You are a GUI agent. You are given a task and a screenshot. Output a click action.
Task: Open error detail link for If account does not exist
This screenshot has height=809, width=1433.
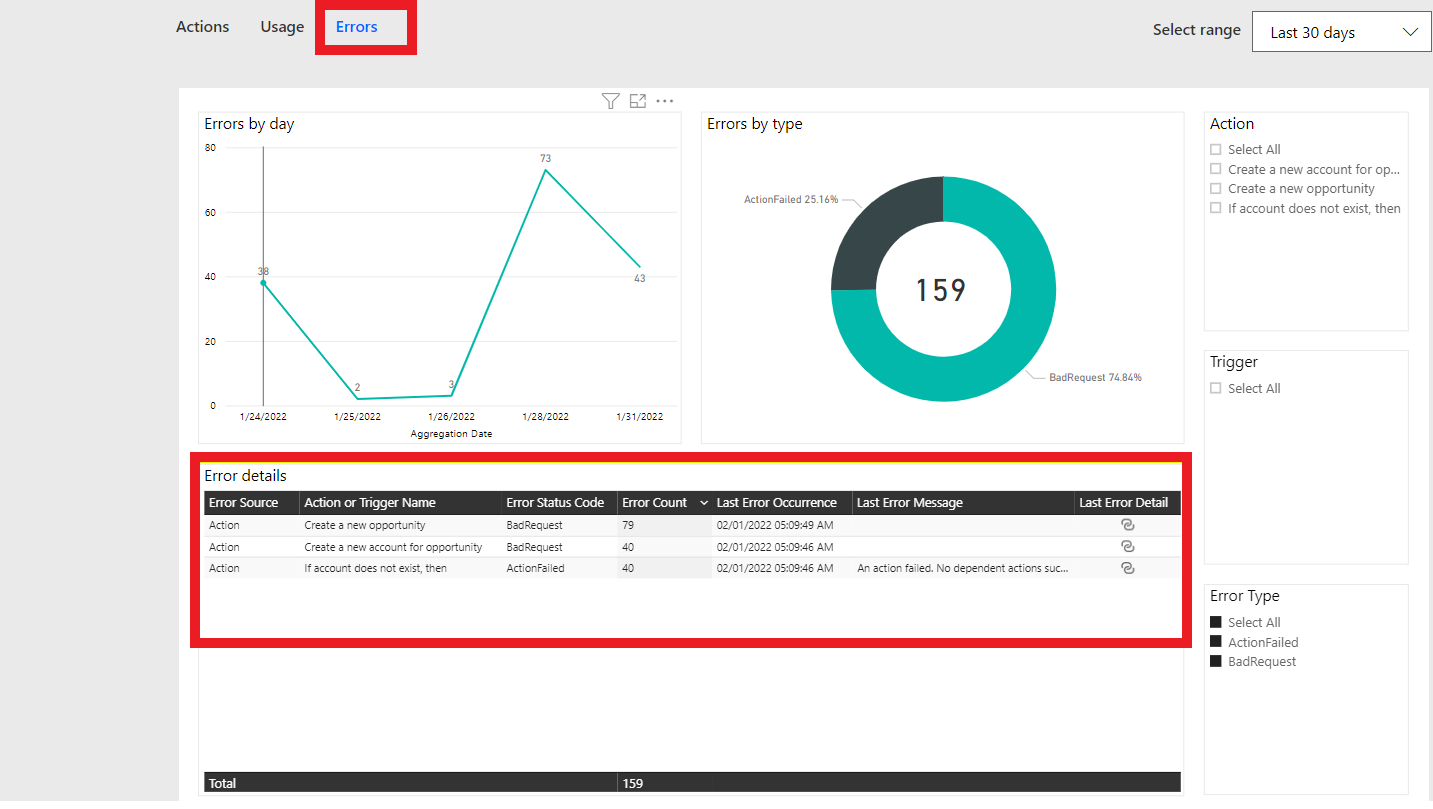[1128, 567]
